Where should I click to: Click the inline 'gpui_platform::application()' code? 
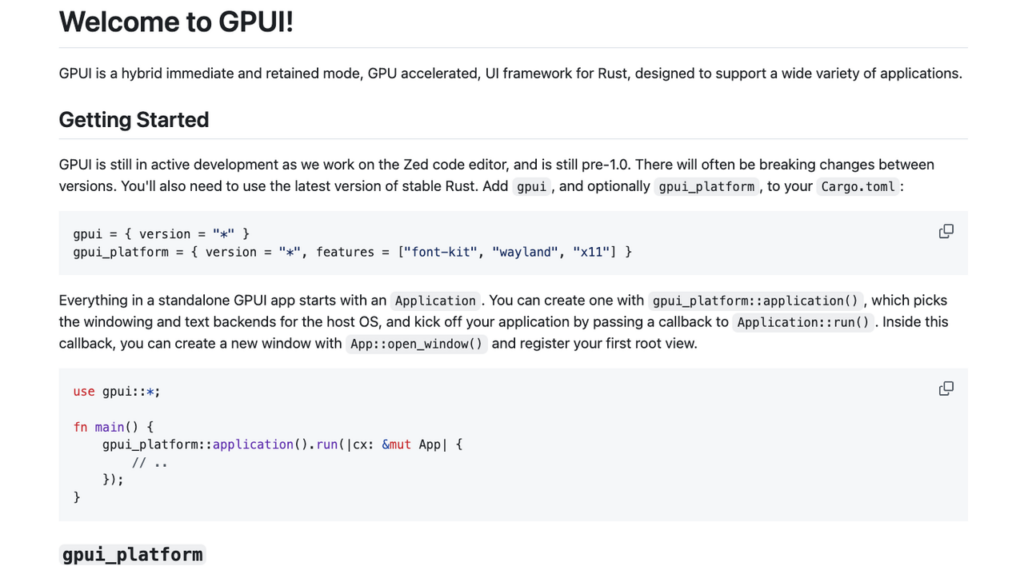[x=755, y=301]
